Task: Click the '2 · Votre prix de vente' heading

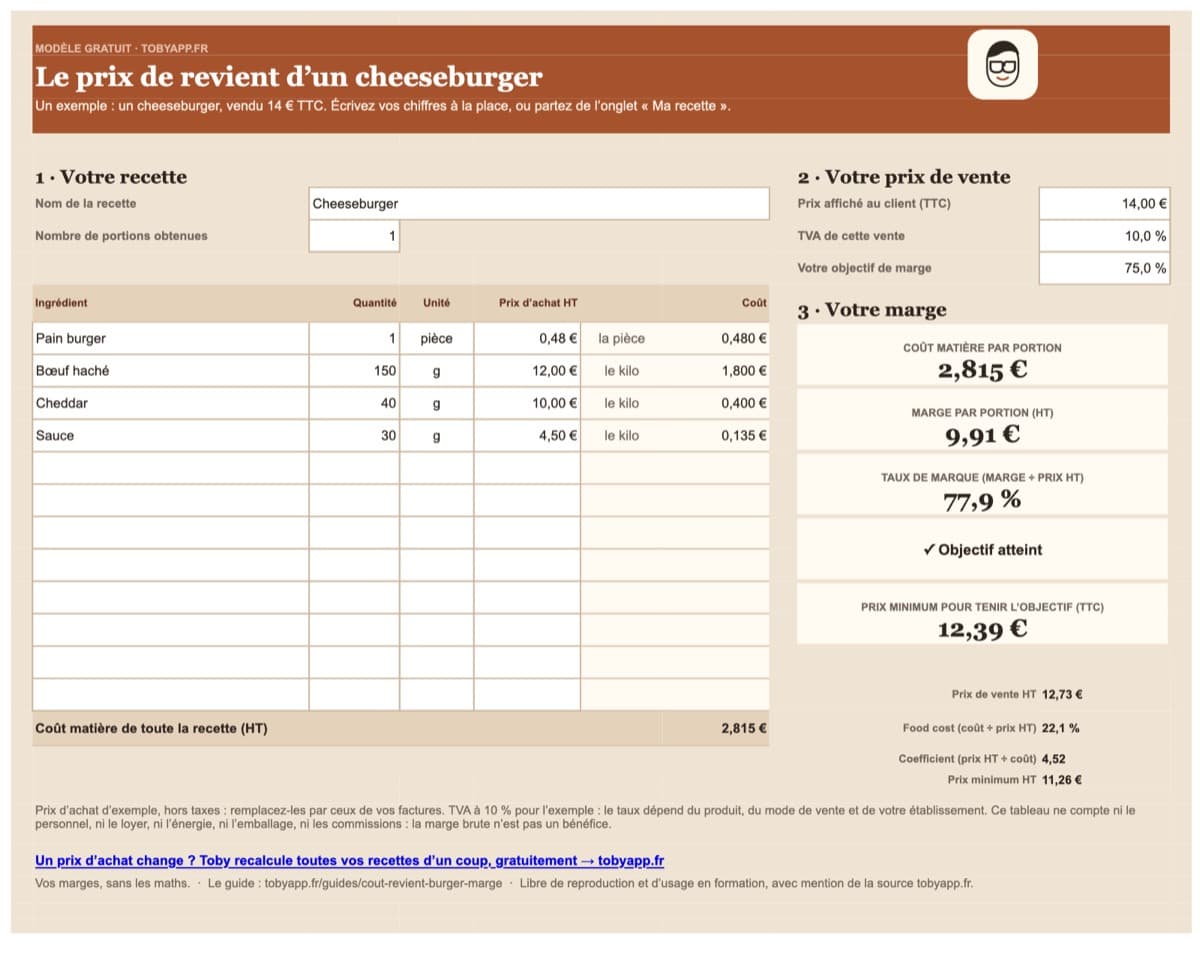Action: [904, 177]
